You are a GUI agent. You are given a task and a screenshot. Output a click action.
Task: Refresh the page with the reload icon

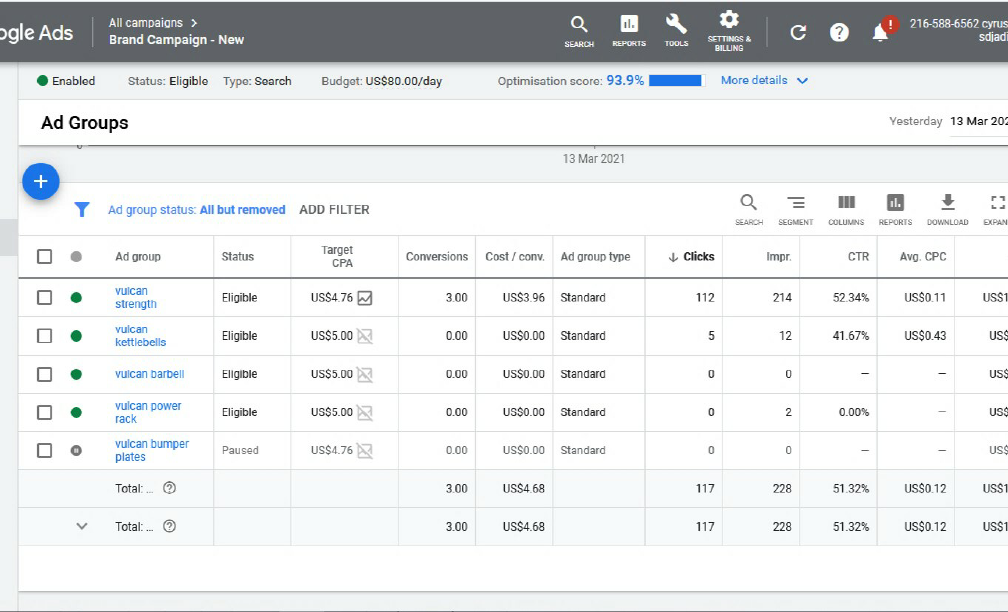(798, 32)
